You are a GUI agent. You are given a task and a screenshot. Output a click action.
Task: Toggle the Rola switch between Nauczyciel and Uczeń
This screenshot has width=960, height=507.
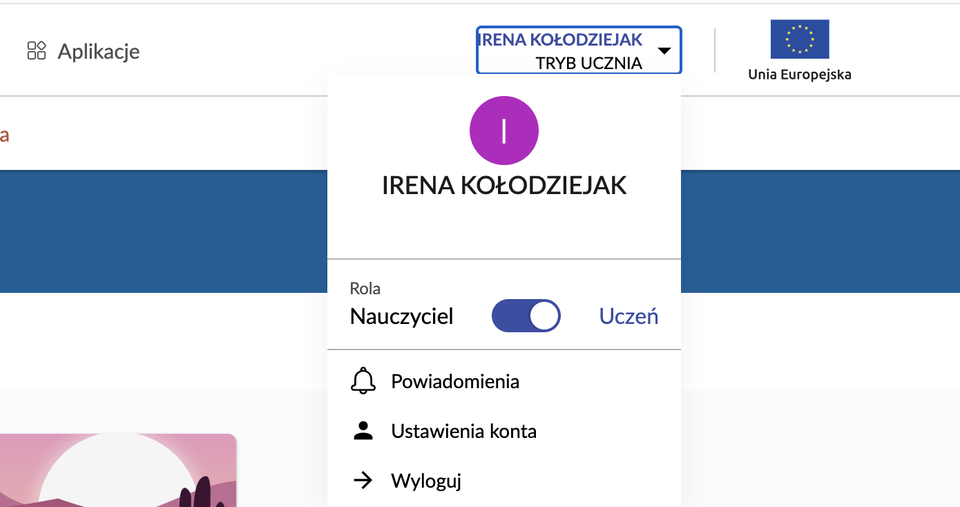click(526, 316)
